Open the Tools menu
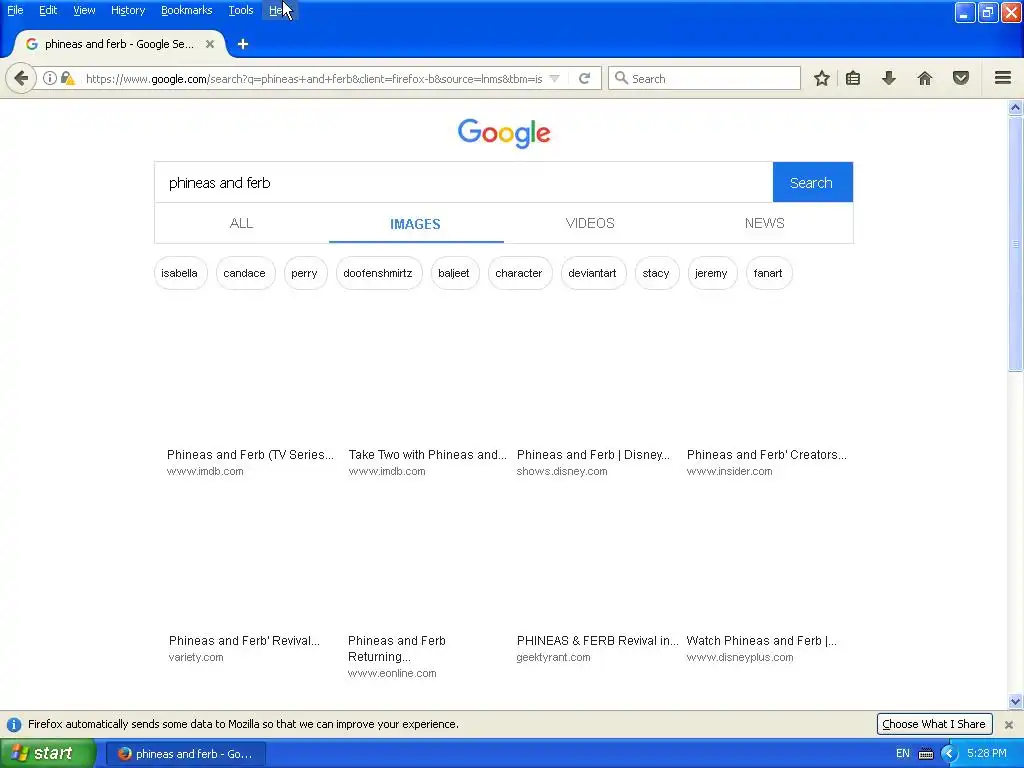The image size is (1024, 768). pos(240,10)
